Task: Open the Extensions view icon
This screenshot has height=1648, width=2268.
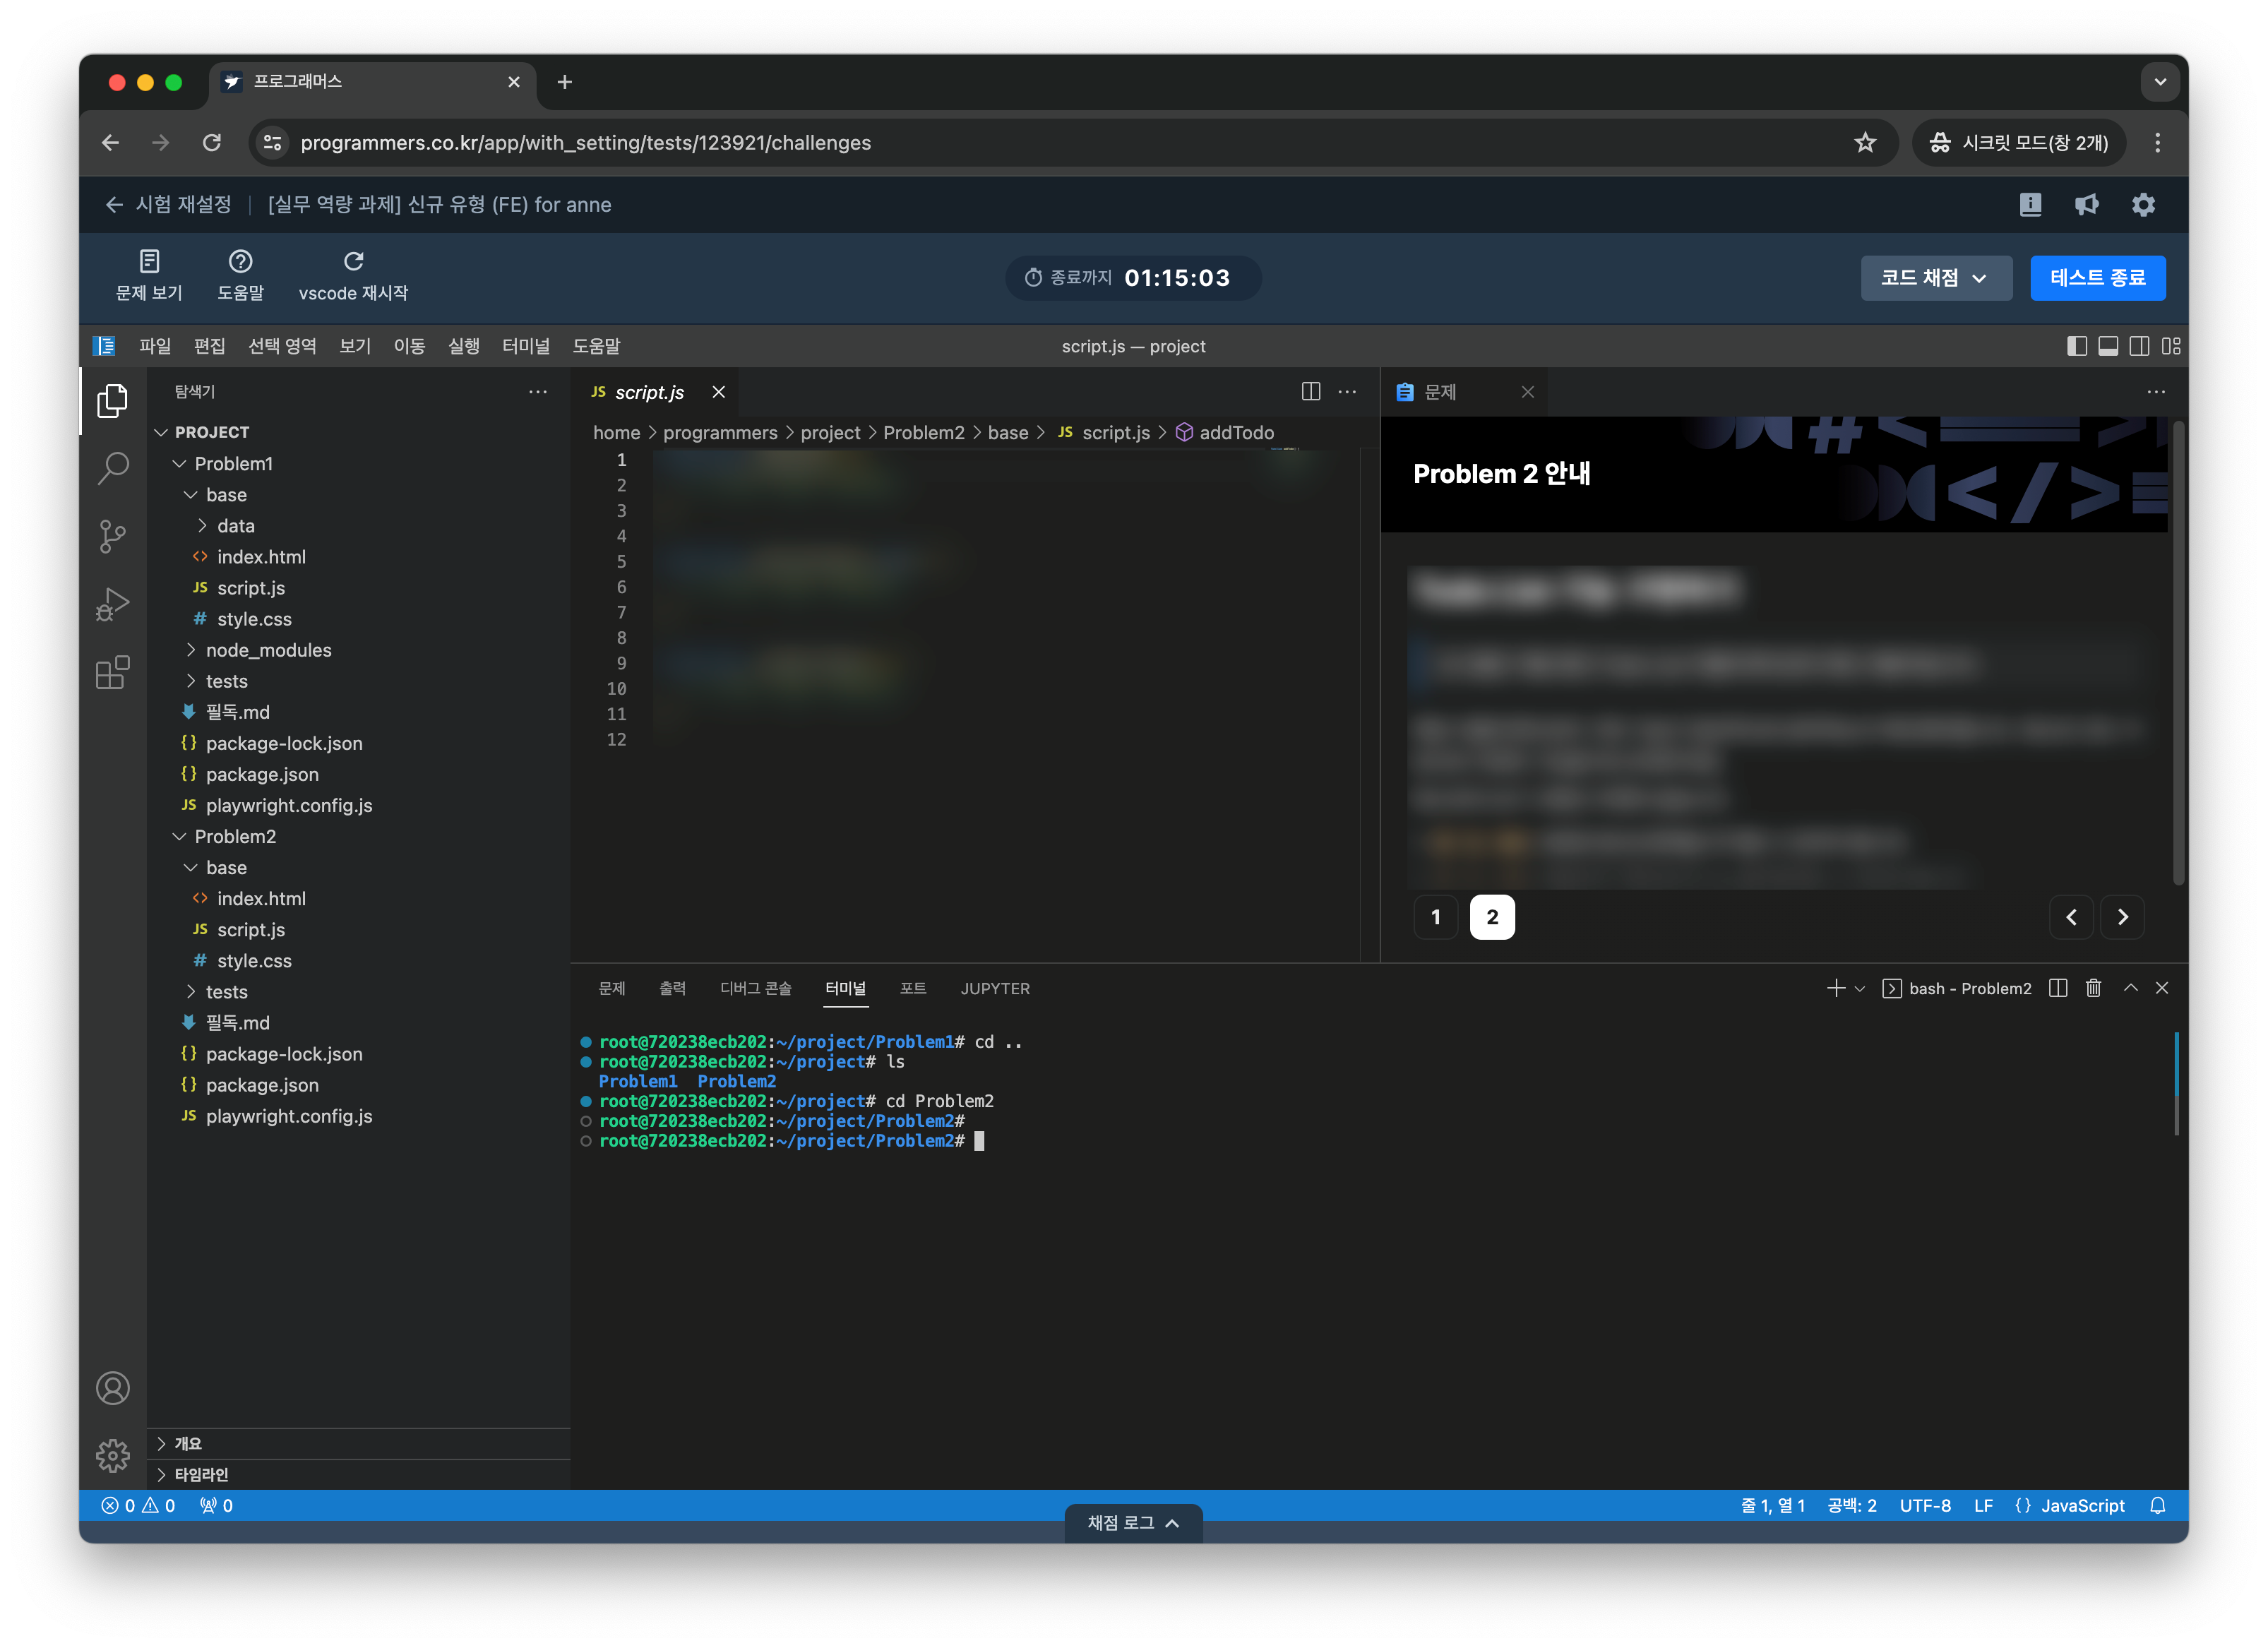Action: [113, 672]
